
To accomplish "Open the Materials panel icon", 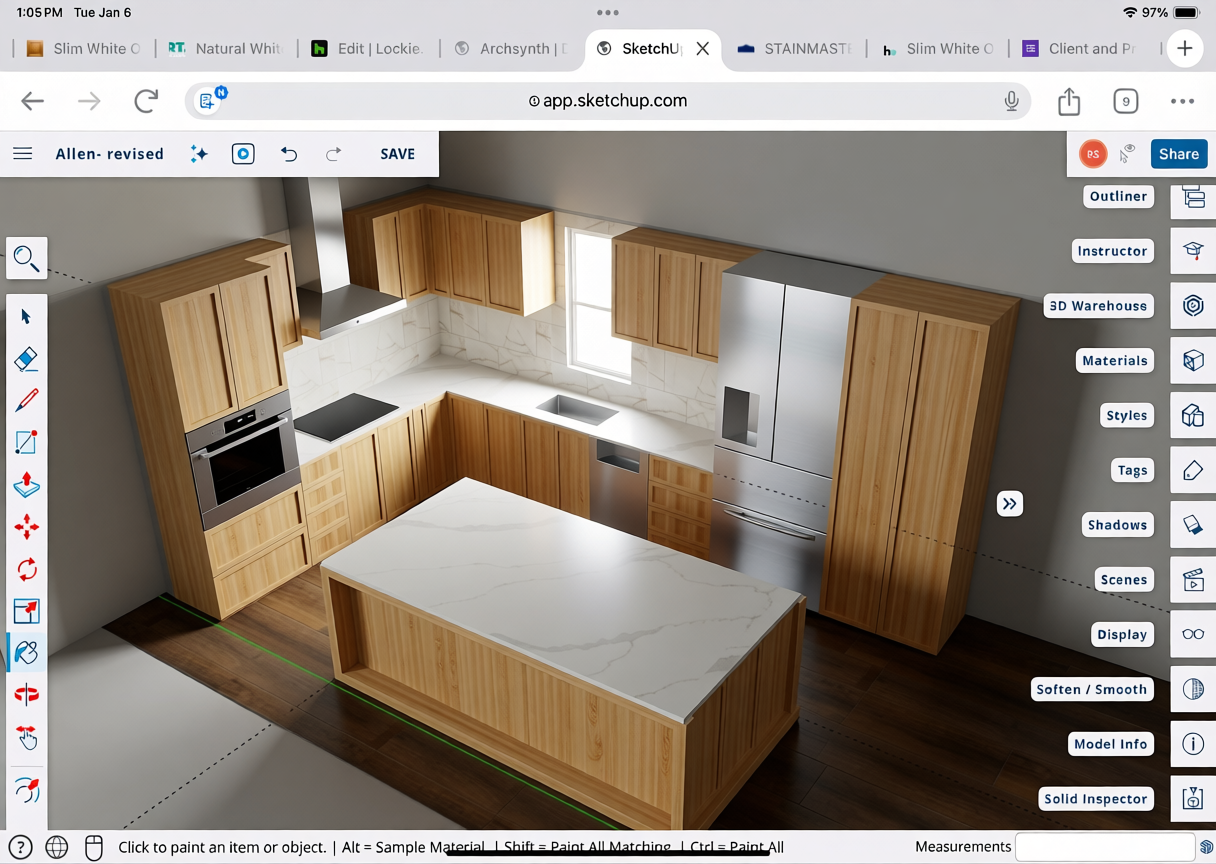I will tap(1193, 361).
